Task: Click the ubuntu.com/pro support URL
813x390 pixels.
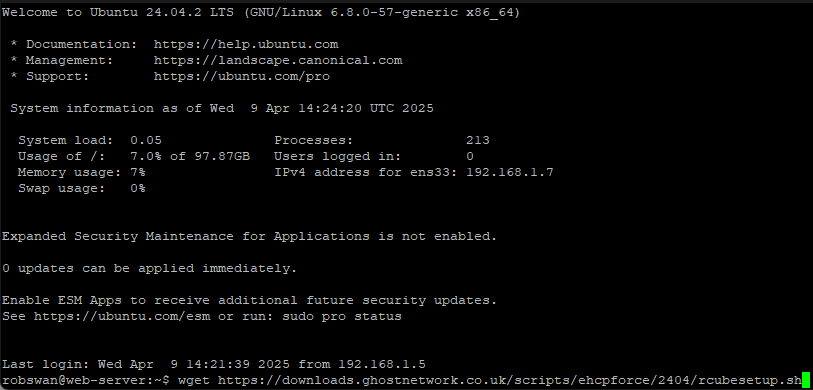Action: [242, 77]
